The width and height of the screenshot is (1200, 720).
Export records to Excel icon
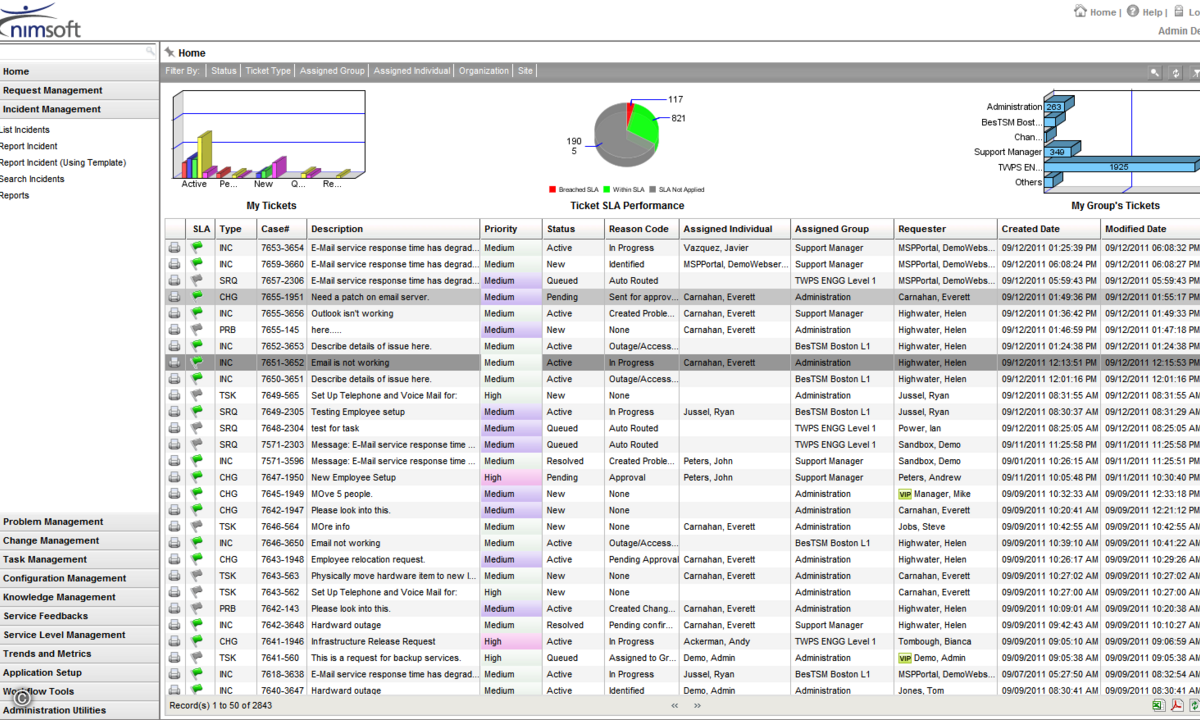[1158, 706]
